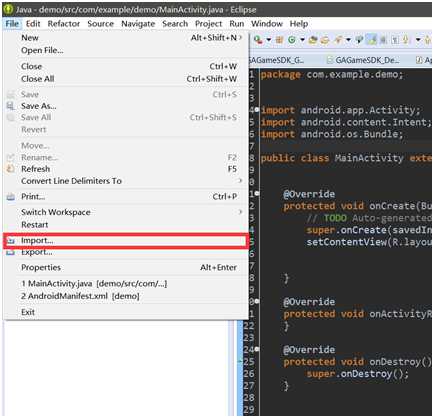The width and height of the screenshot is (434, 418).
Task: Click code line super.onDestroy() in editor
Action: click(x=357, y=374)
